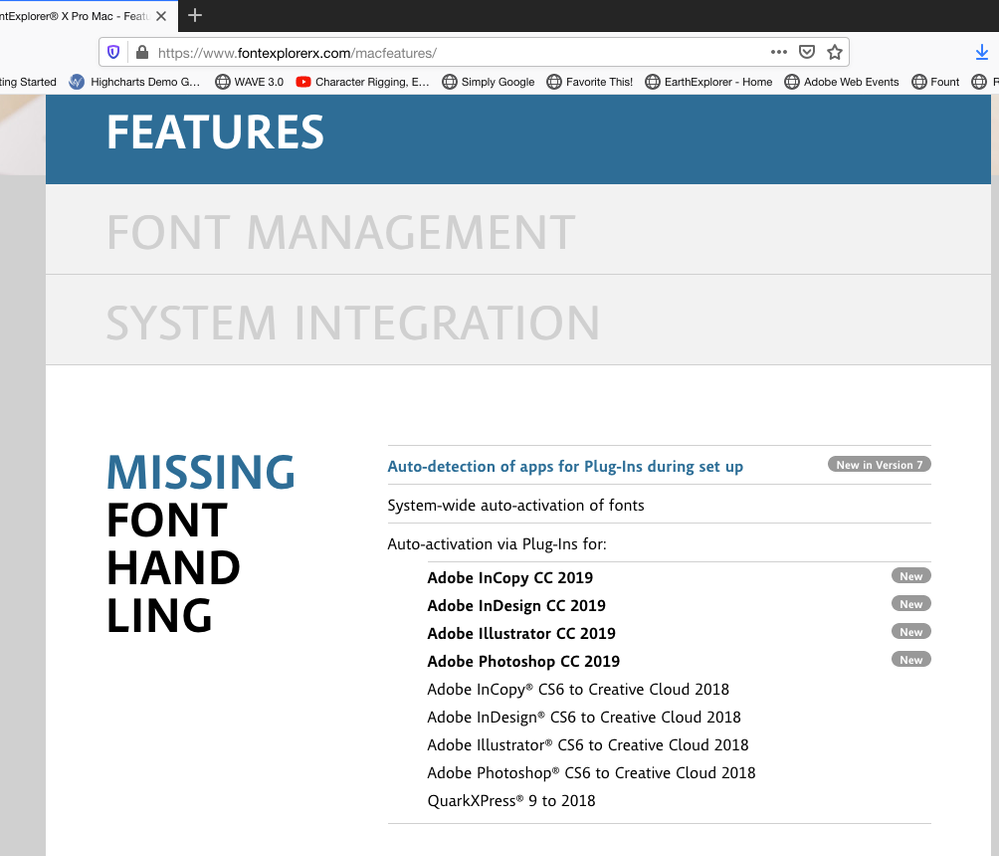Click Adobe Photoshop CC 2019 entry
Viewport: 999px width, 856px height.
coord(523,662)
